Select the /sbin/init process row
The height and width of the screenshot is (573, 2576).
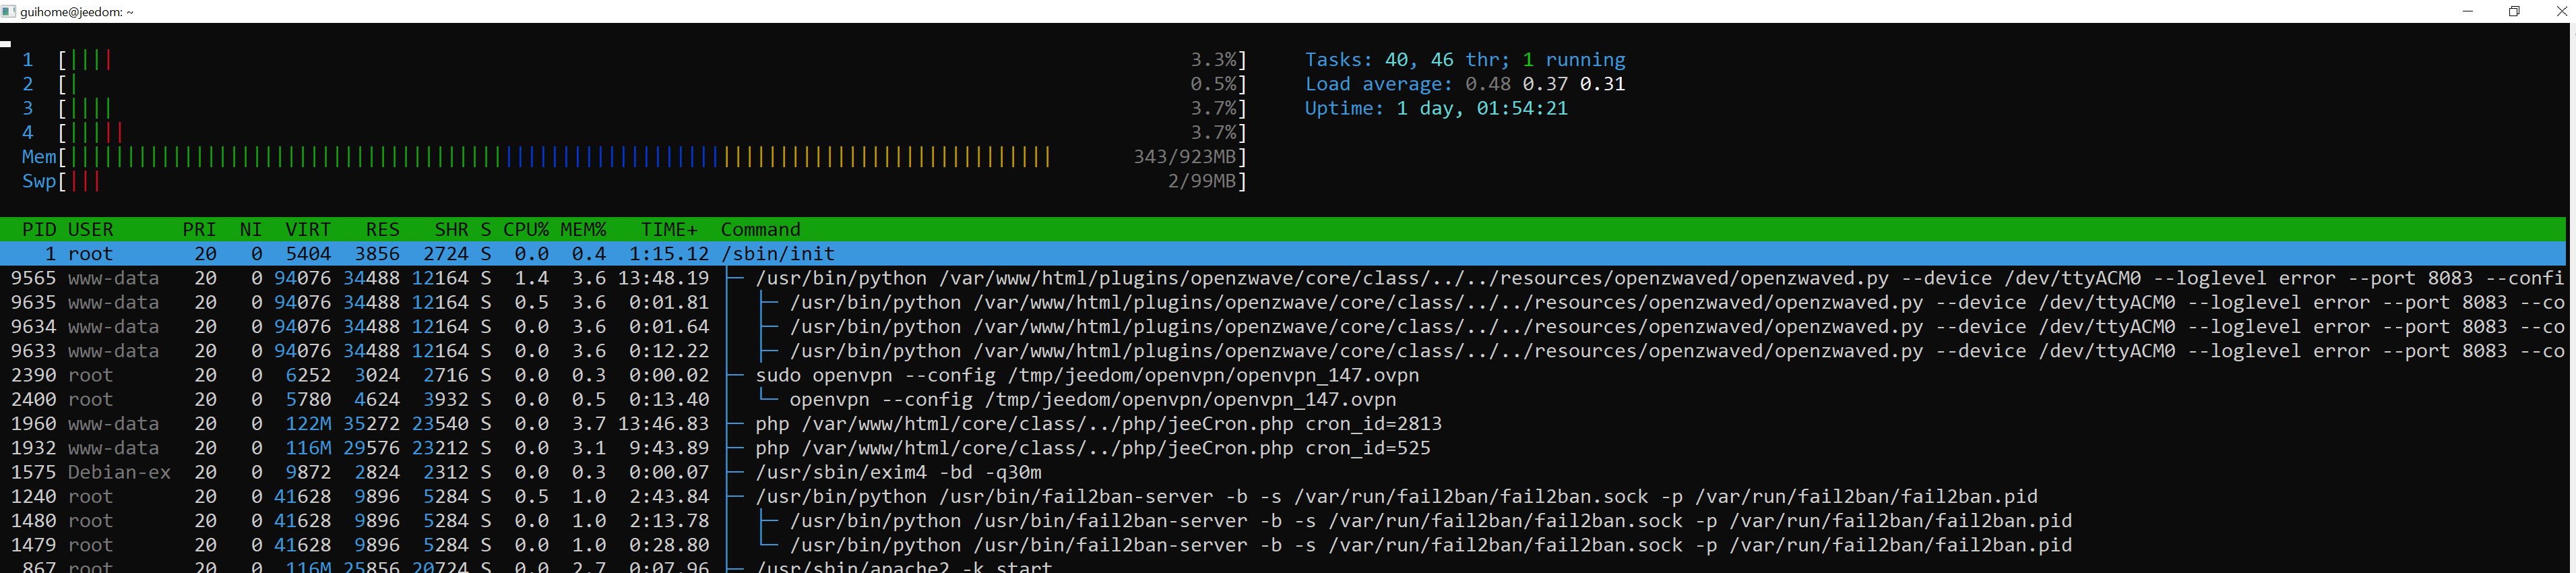[x=1284, y=253]
